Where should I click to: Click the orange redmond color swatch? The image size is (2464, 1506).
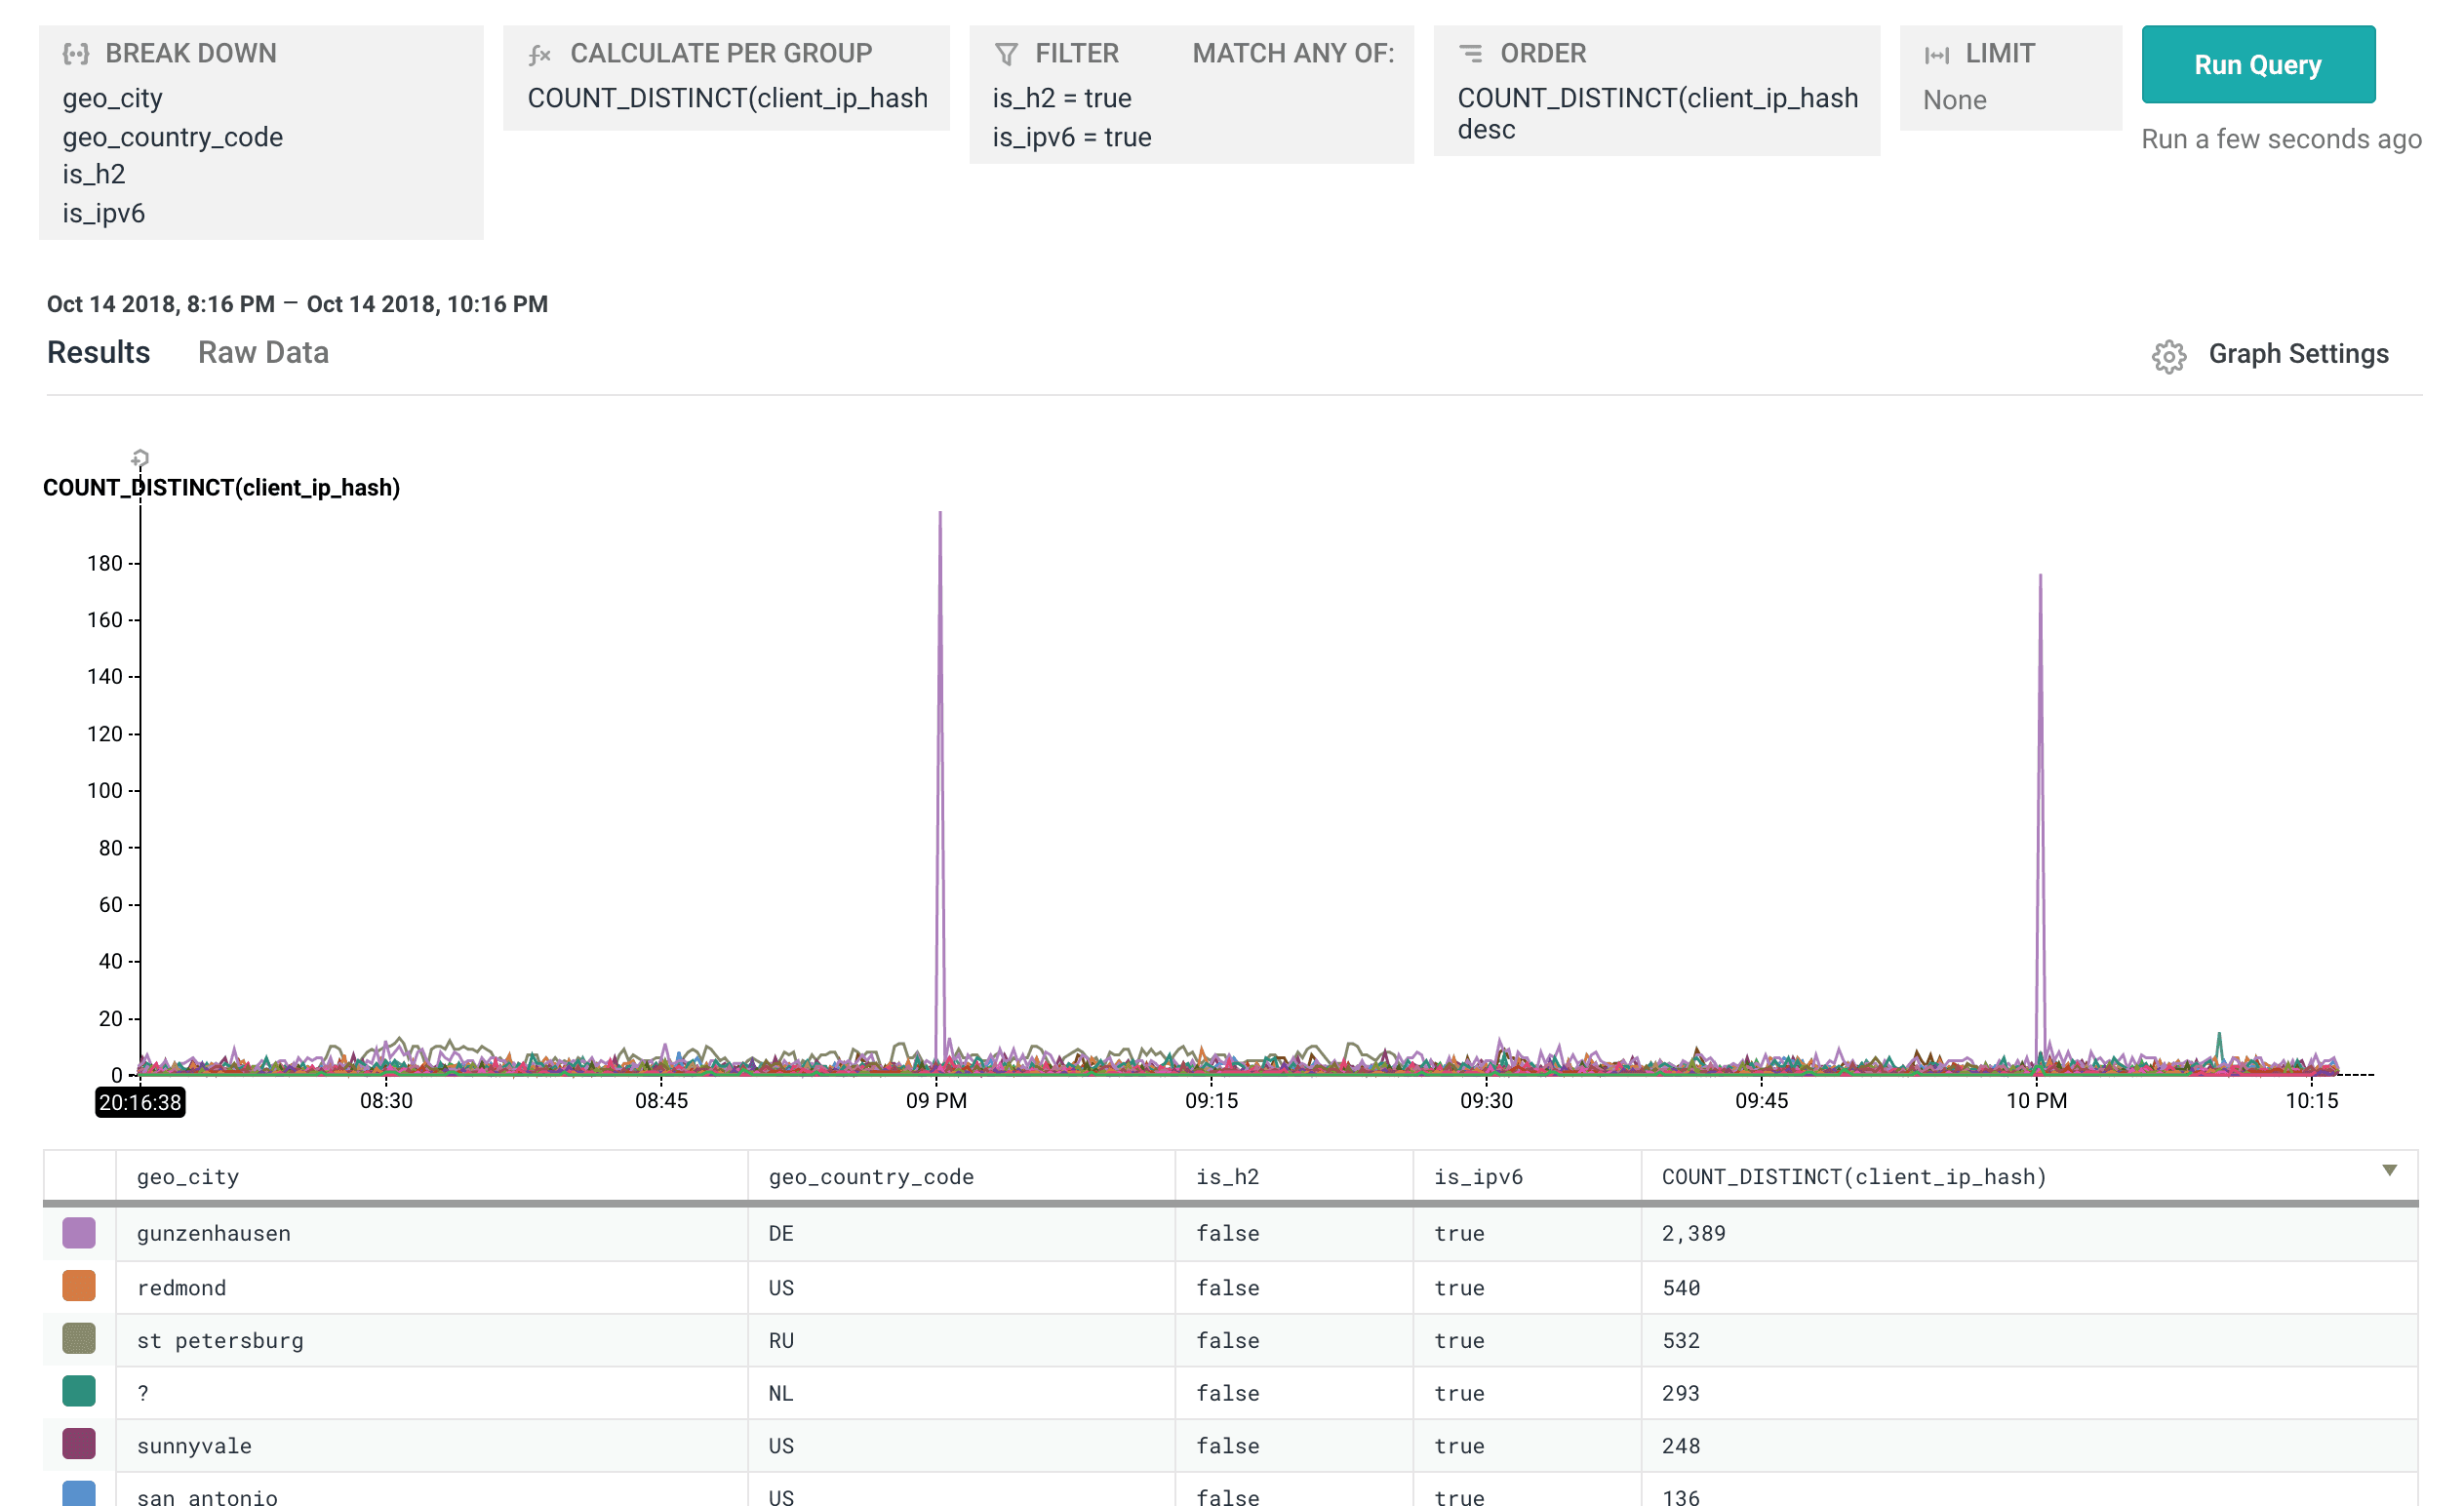pyautogui.click(x=79, y=1286)
